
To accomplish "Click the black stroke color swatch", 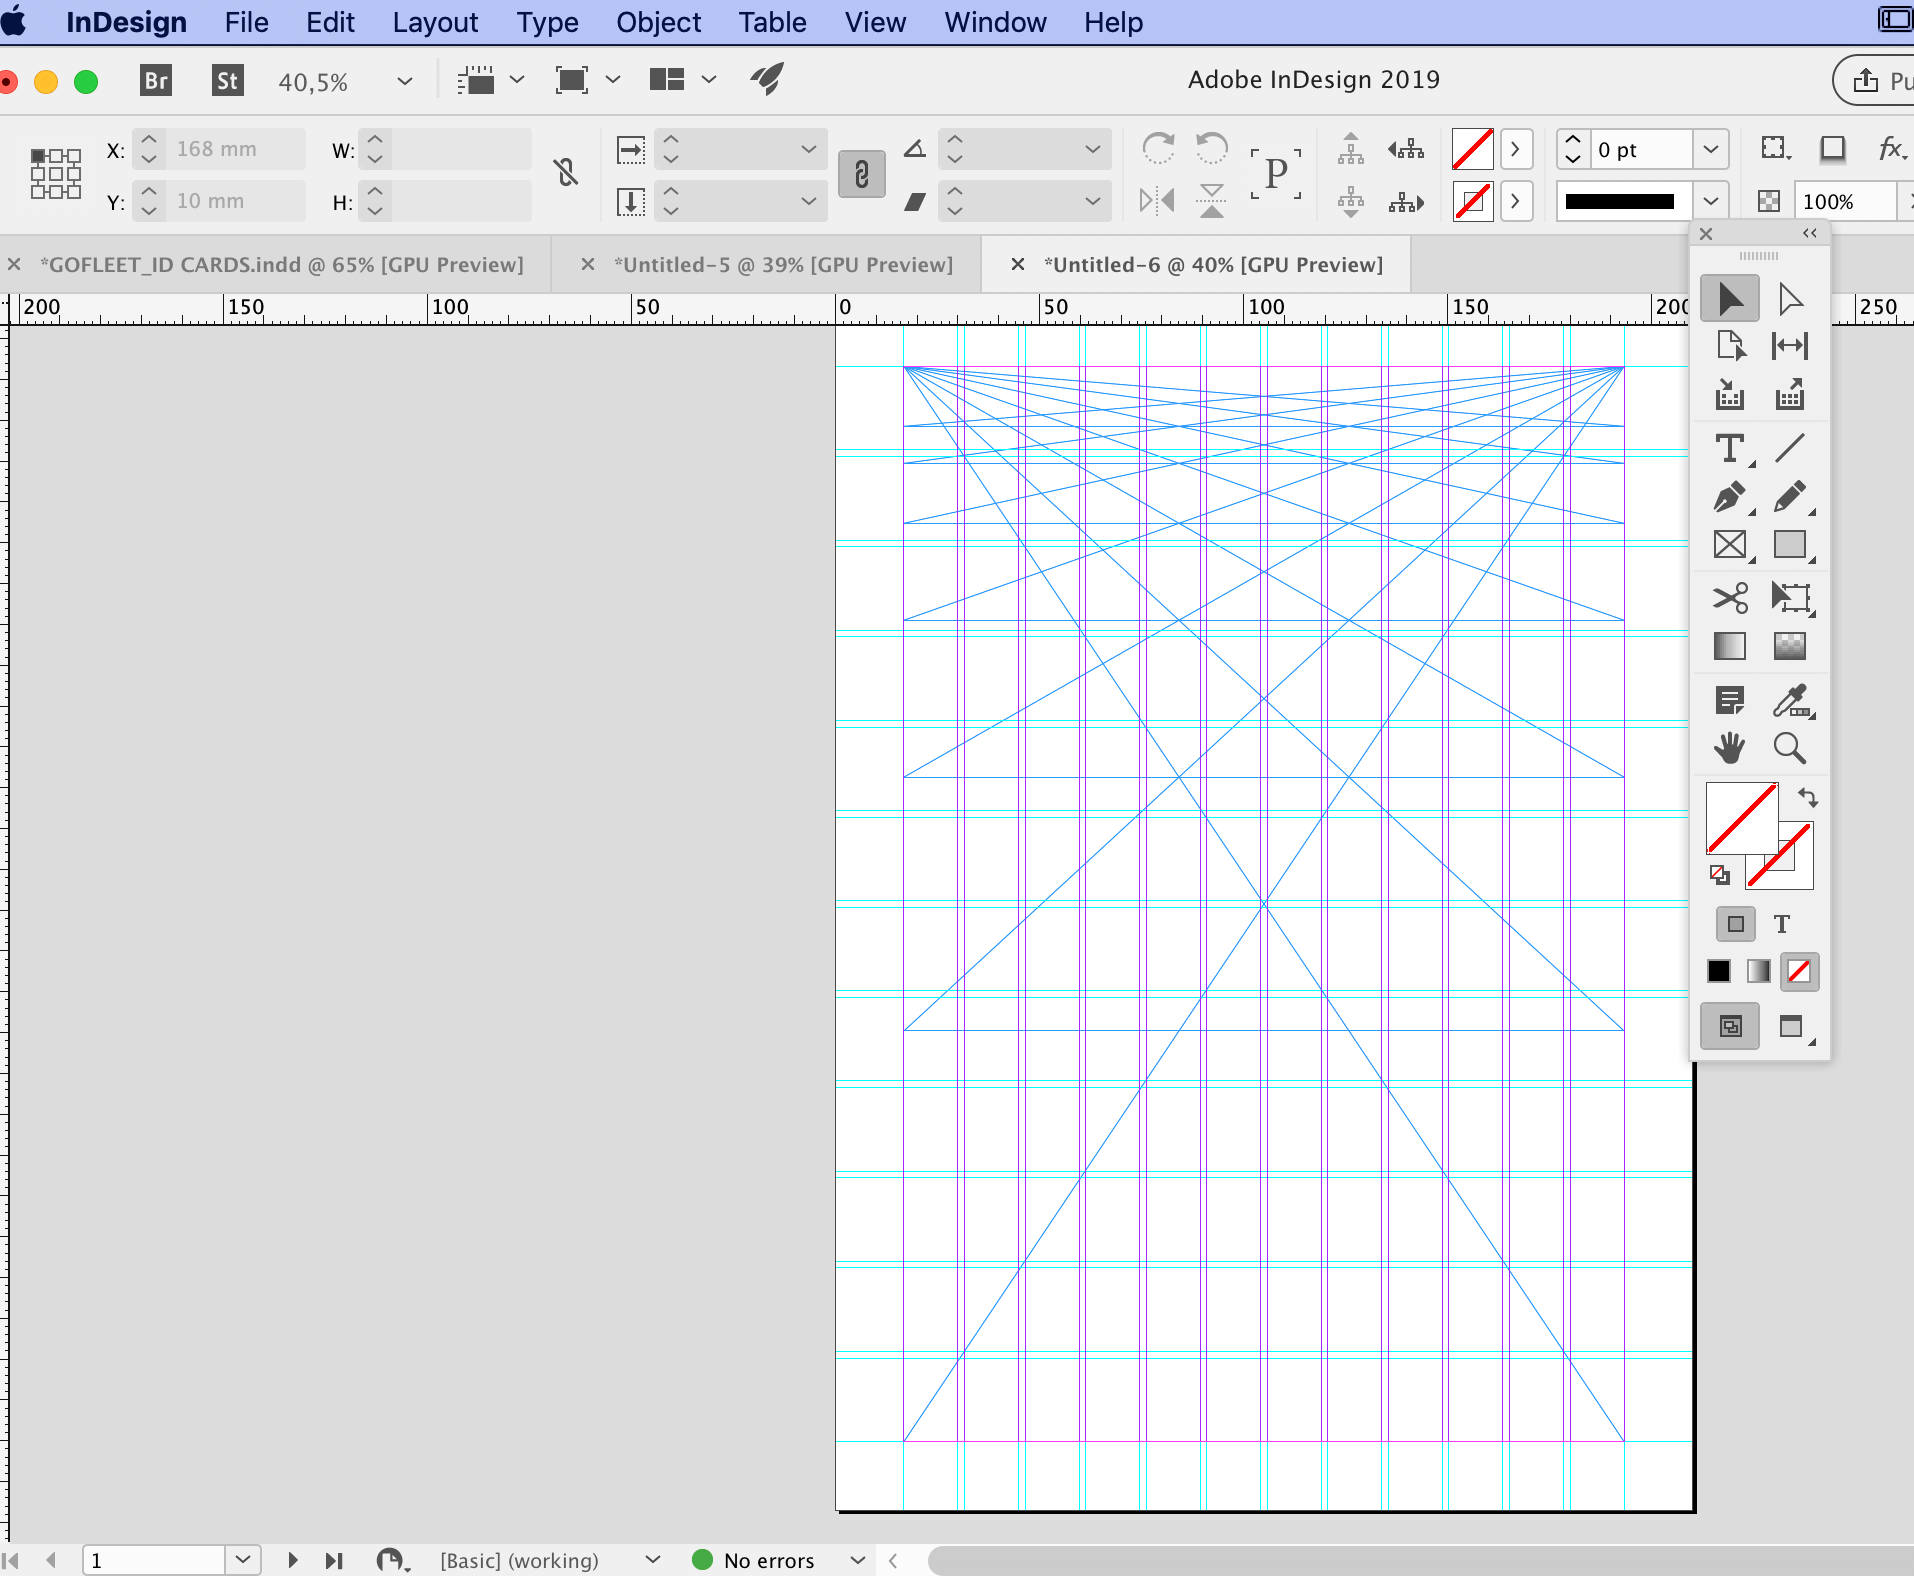I will [x=1717, y=971].
